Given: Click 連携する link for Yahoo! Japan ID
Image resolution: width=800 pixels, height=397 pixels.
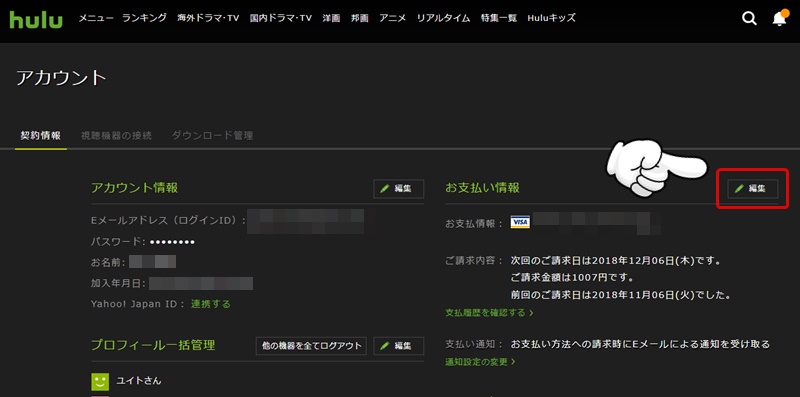Looking at the screenshot, I should (x=211, y=304).
